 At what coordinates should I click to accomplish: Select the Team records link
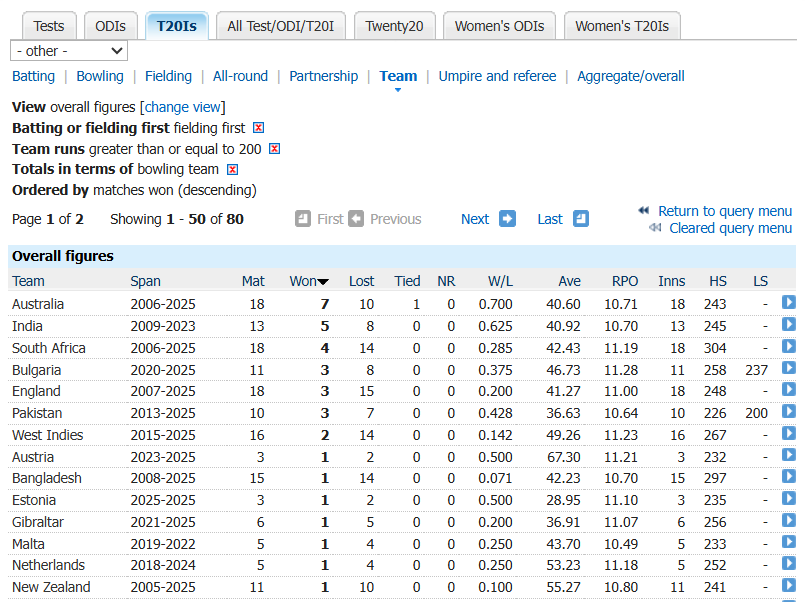click(398, 76)
